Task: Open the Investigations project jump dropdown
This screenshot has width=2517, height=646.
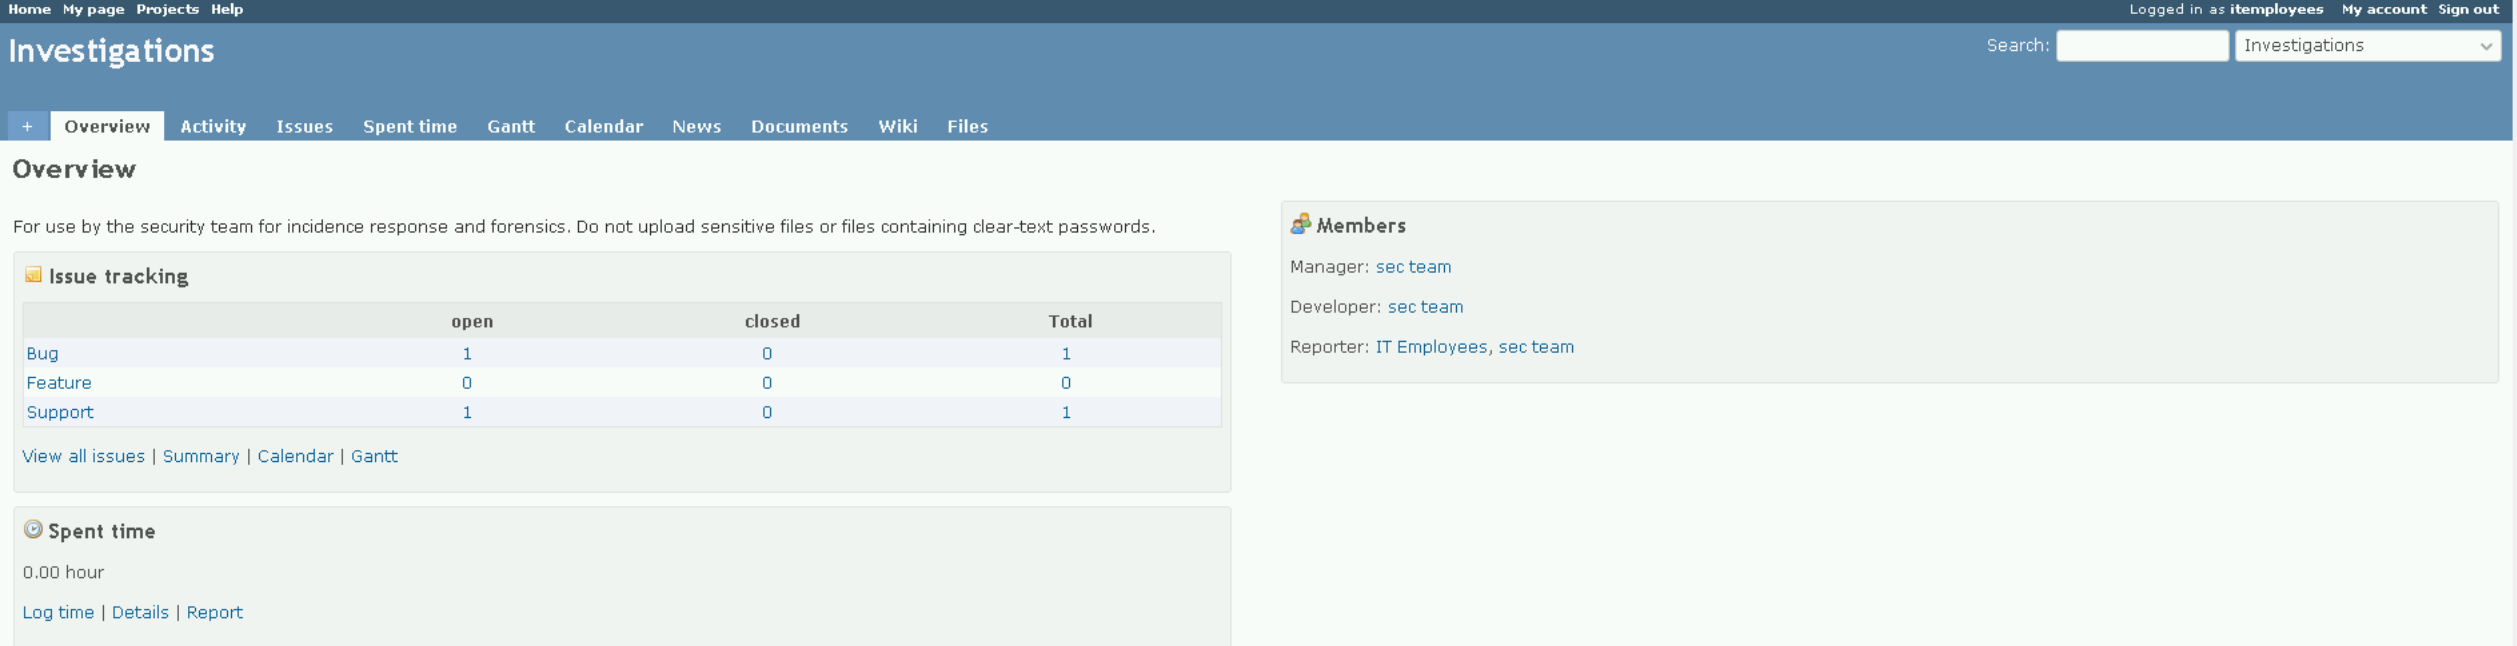Action: point(2366,46)
